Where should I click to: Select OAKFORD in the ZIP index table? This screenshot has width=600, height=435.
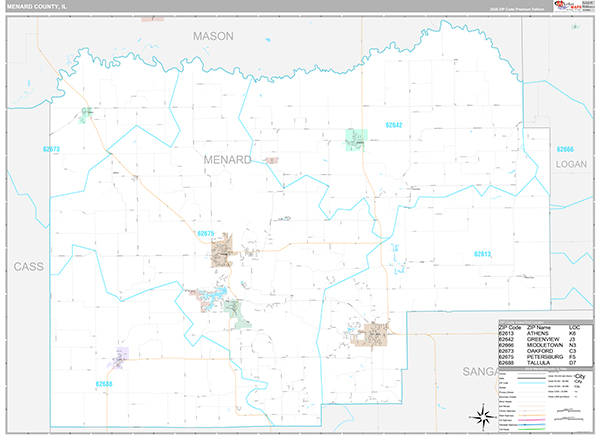pos(540,351)
